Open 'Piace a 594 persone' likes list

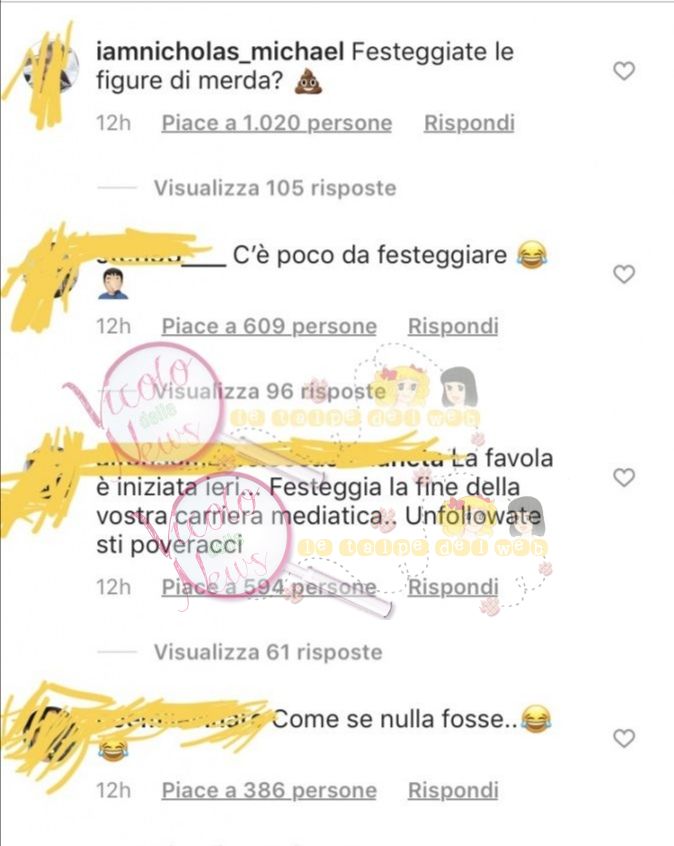(269, 587)
